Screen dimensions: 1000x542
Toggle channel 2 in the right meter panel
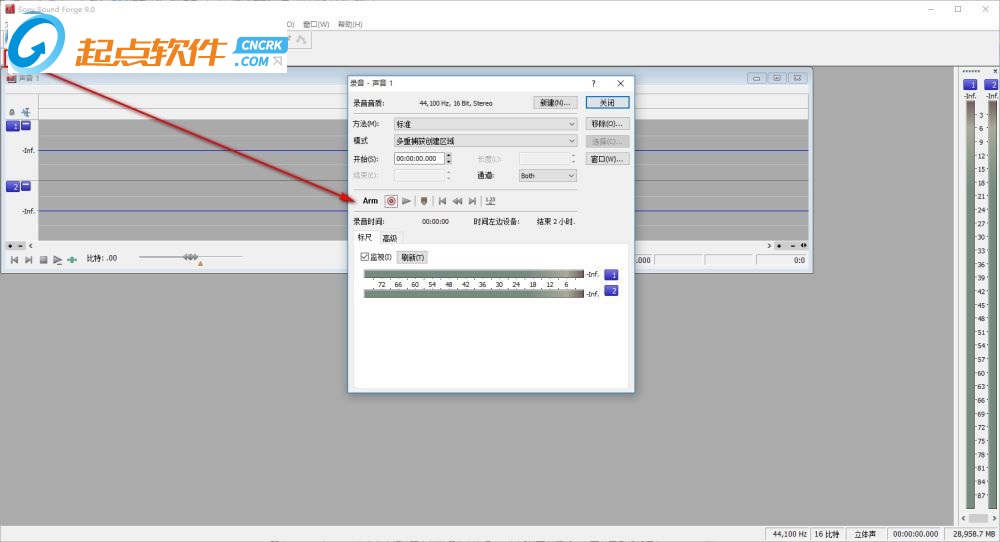pos(991,85)
